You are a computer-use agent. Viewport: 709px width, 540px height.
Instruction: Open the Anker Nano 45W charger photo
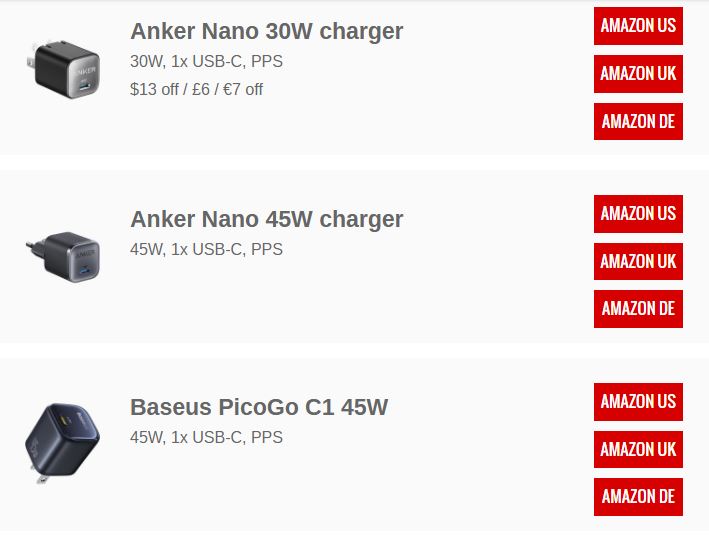tap(63, 258)
